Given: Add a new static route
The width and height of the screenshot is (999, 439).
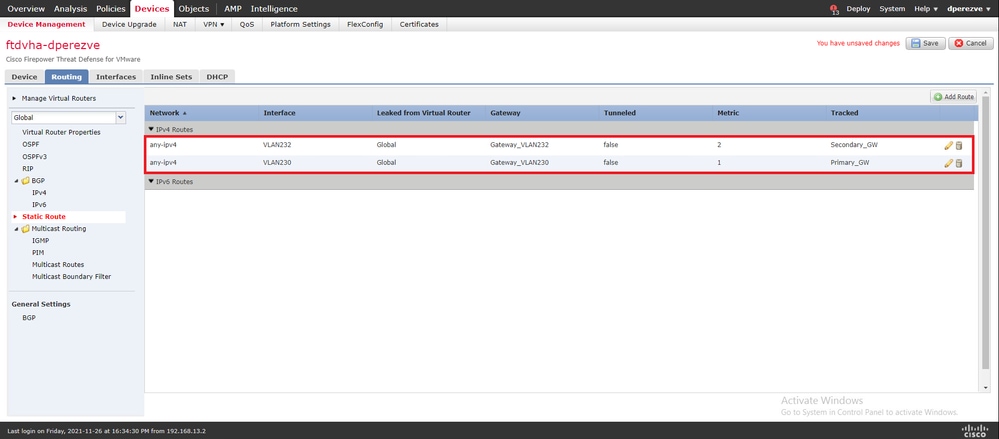Looking at the screenshot, I should (x=953, y=97).
